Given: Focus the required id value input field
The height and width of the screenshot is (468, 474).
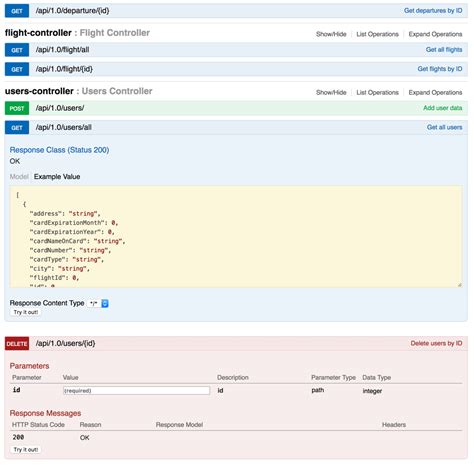Looking at the screenshot, I should (x=136, y=391).
